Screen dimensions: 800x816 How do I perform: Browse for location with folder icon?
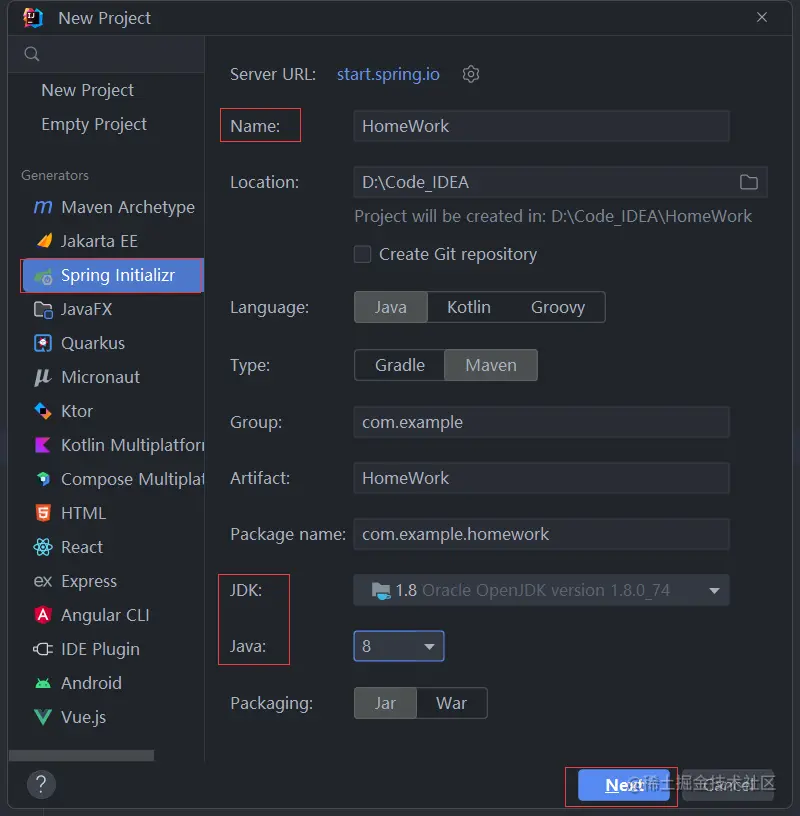pyautogui.click(x=748, y=182)
